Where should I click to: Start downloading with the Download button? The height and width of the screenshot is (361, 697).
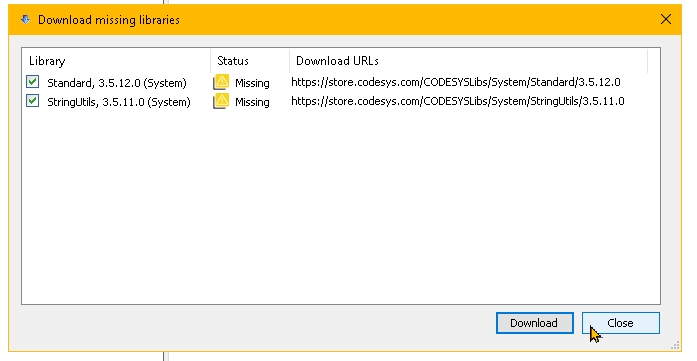[534, 323]
